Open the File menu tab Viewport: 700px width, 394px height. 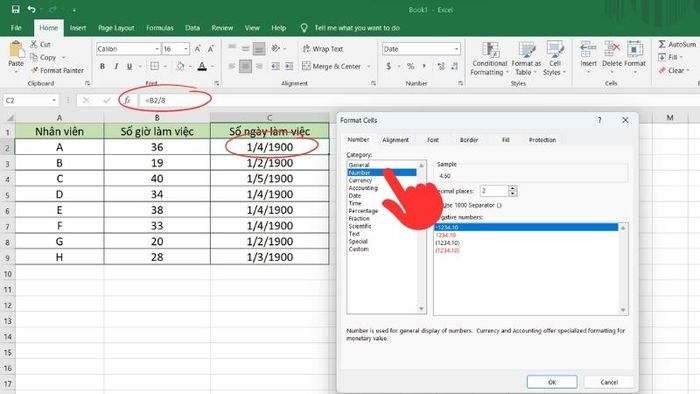click(x=16, y=28)
